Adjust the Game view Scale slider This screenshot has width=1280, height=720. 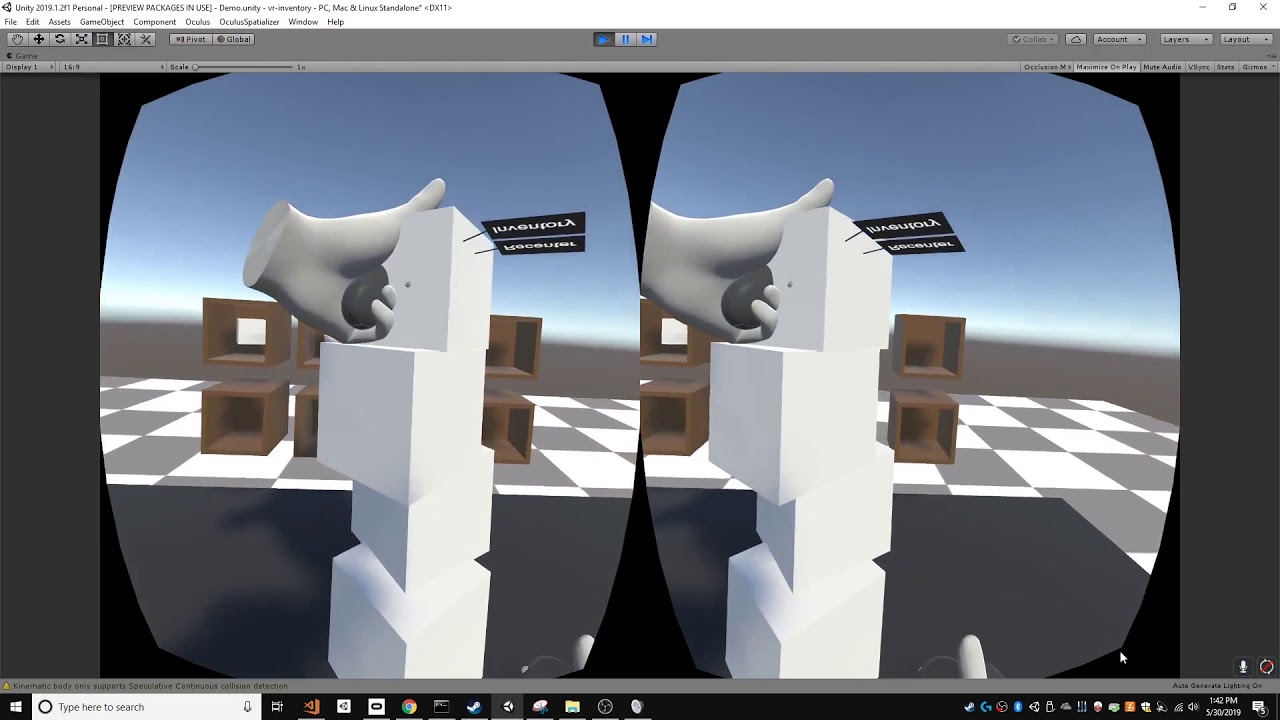245,67
